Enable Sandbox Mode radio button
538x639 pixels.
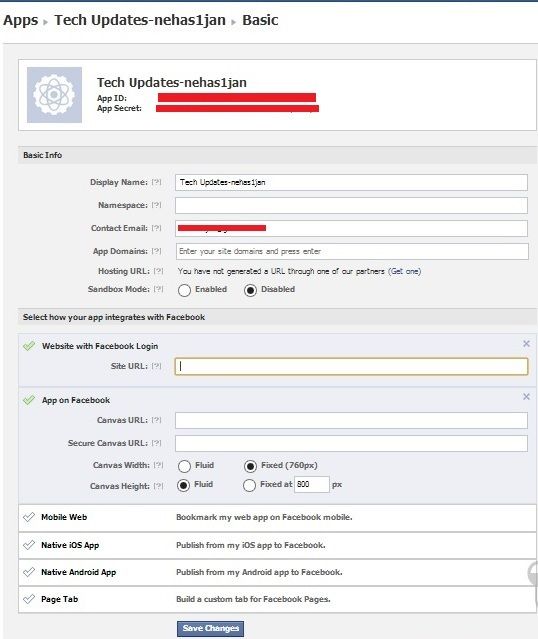pyautogui.click(x=184, y=290)
